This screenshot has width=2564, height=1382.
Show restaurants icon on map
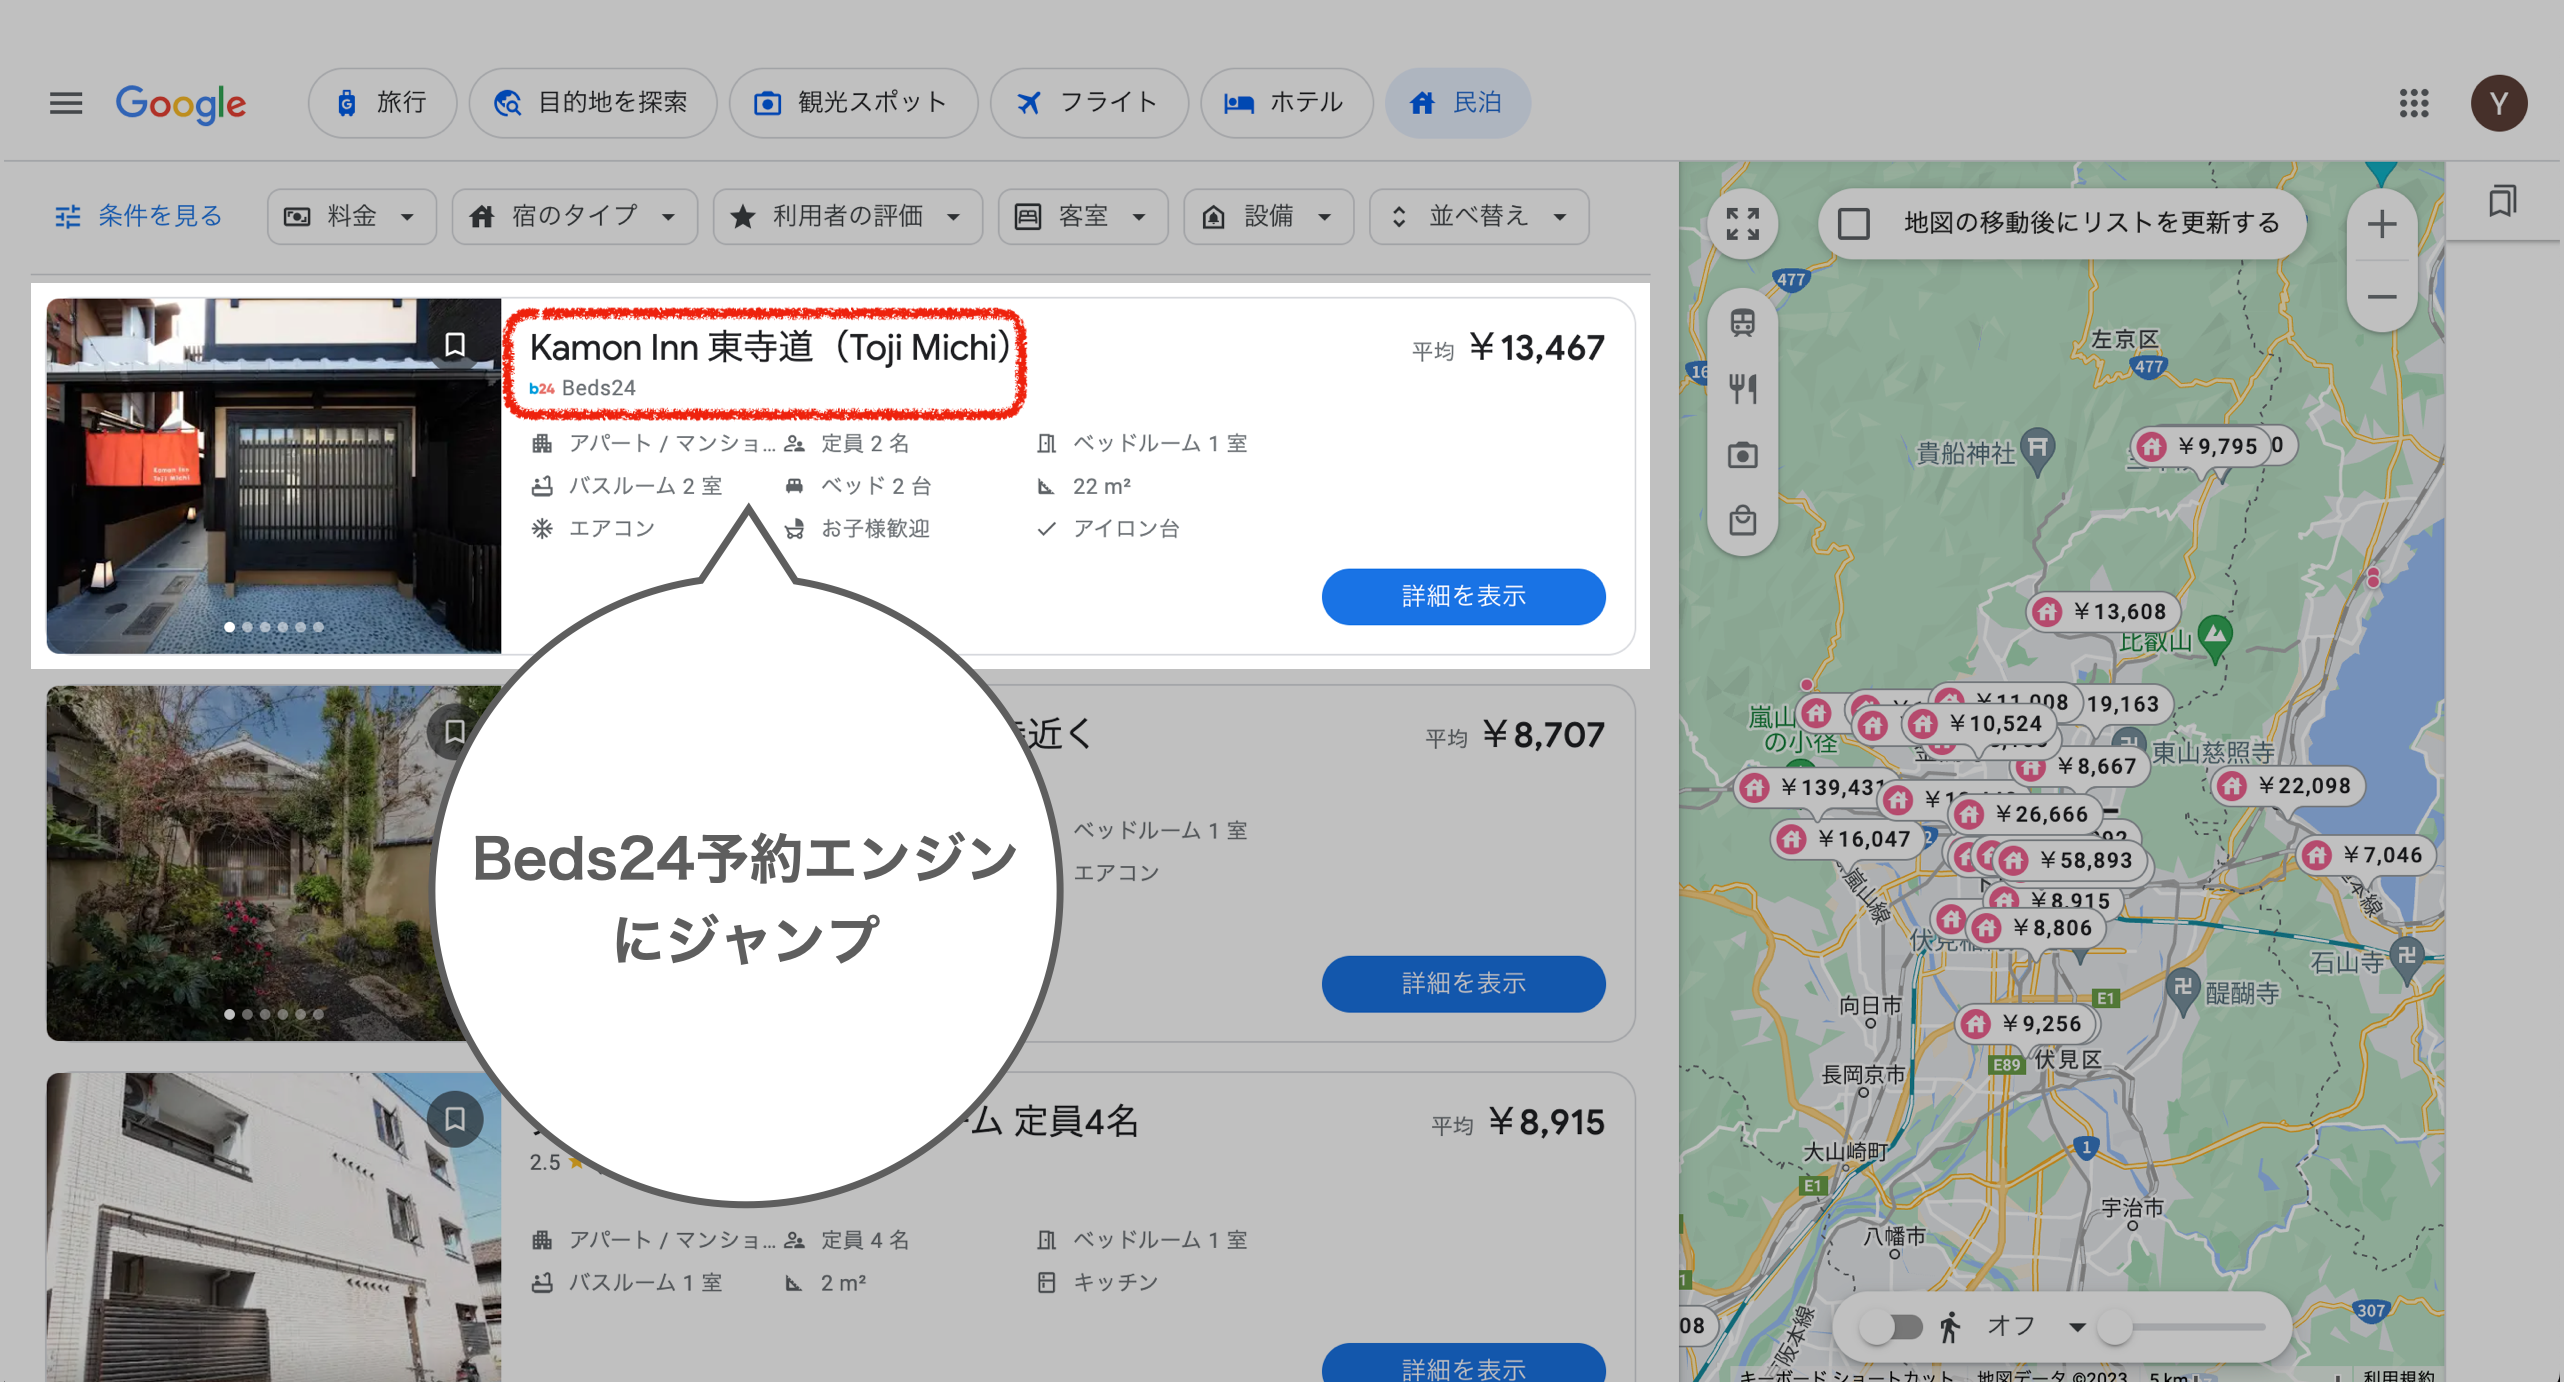[1742, 388]
